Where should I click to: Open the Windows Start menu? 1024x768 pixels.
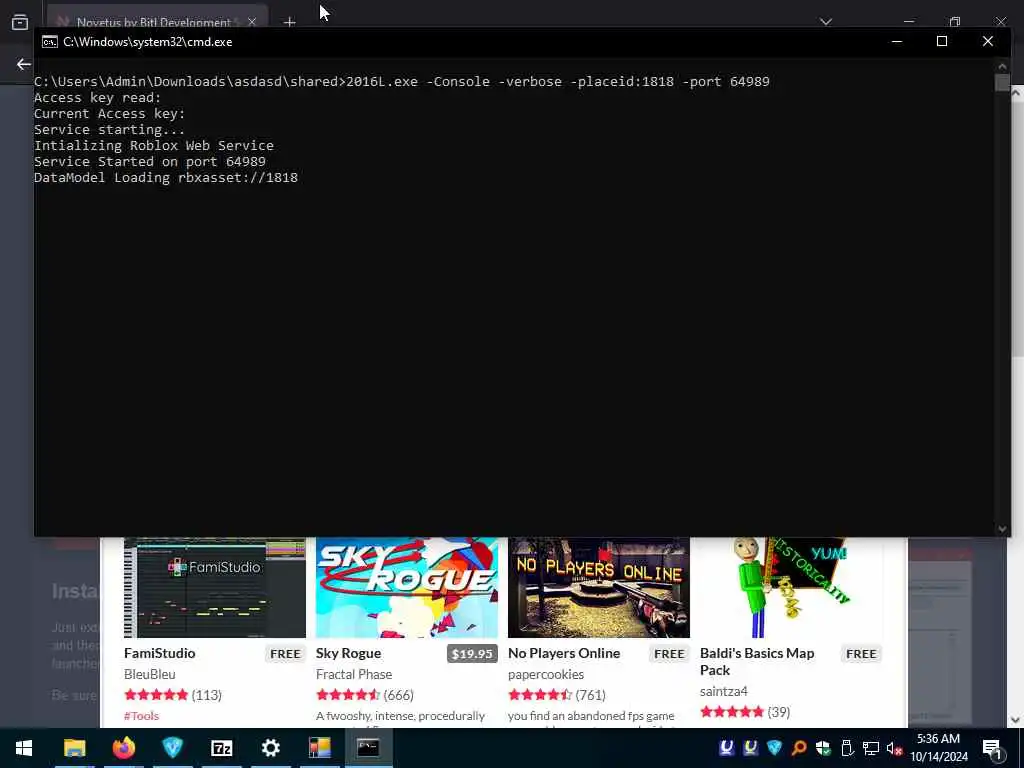(x=24, y=748)
